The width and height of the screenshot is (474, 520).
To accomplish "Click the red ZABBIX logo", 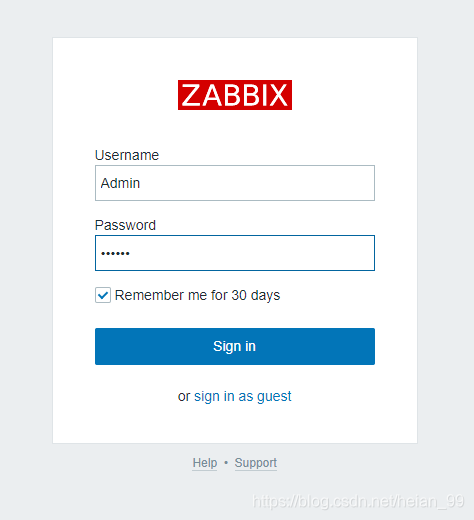I will pos(235,95).
